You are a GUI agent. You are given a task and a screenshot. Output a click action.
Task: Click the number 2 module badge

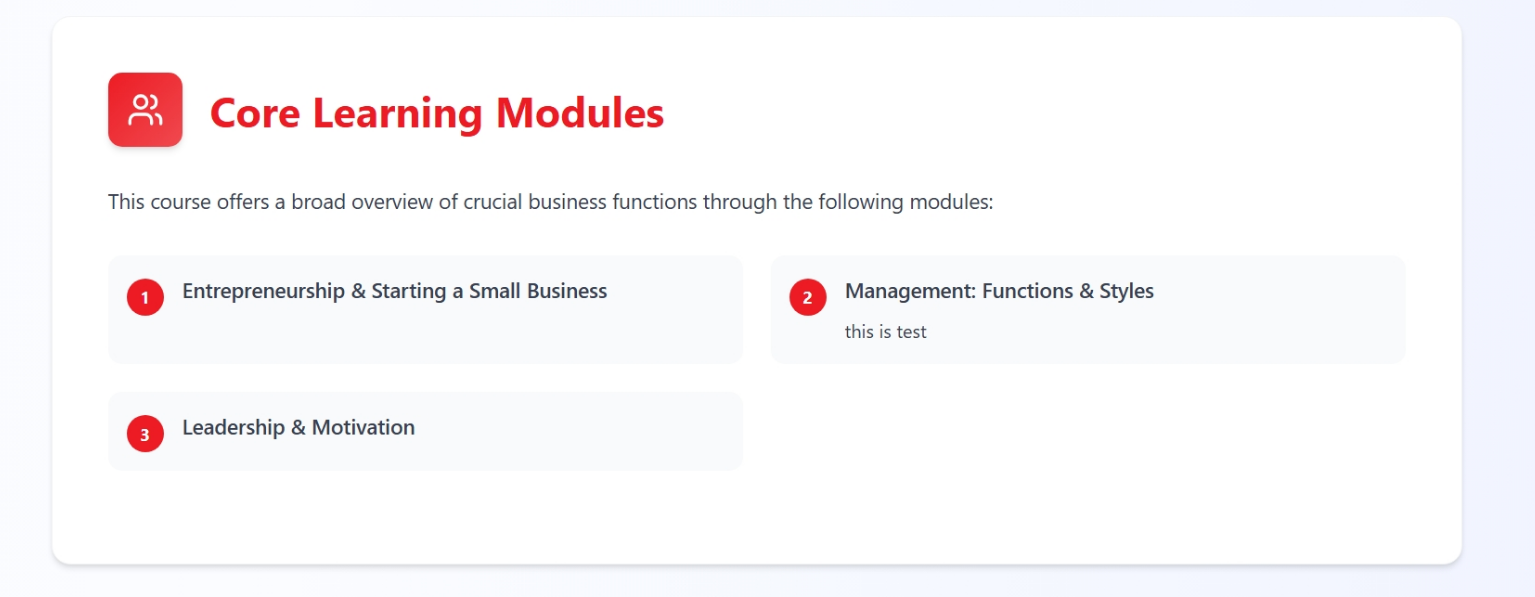pyautogui.click(x=808, y=297)
